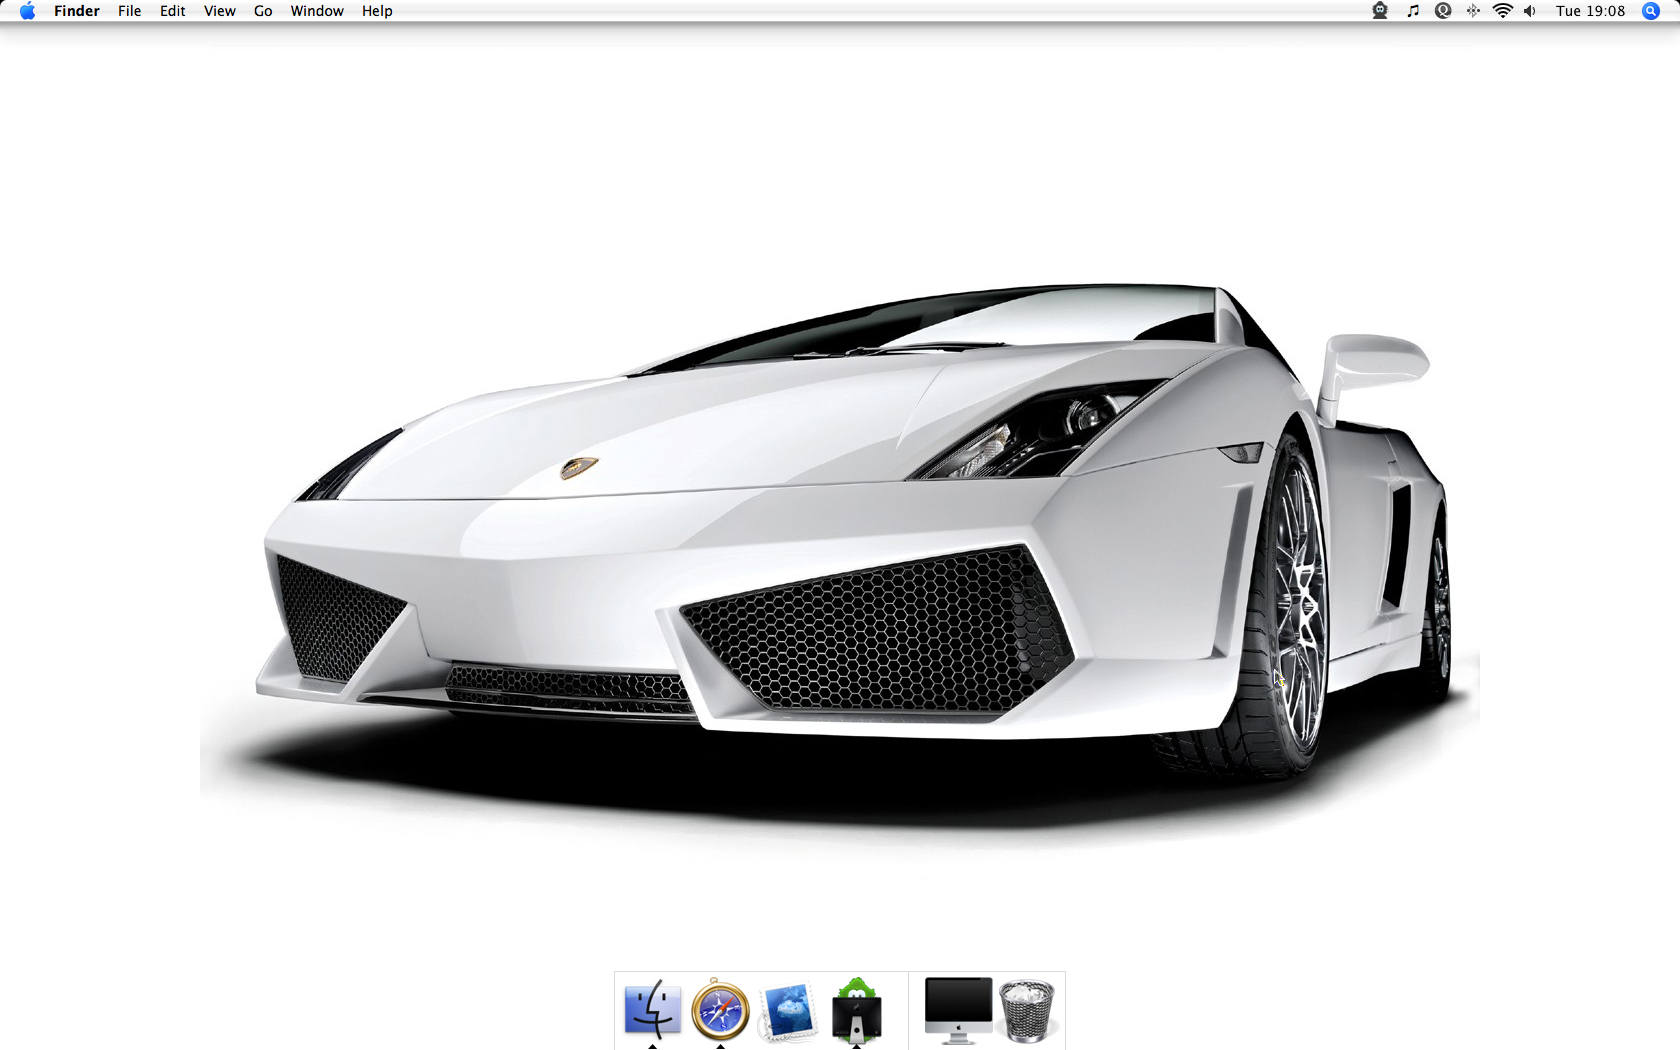The height and width of the screenshot is (1050, 1680).
Task: Open the Wi-Fi status menu
Action: 1502,11
